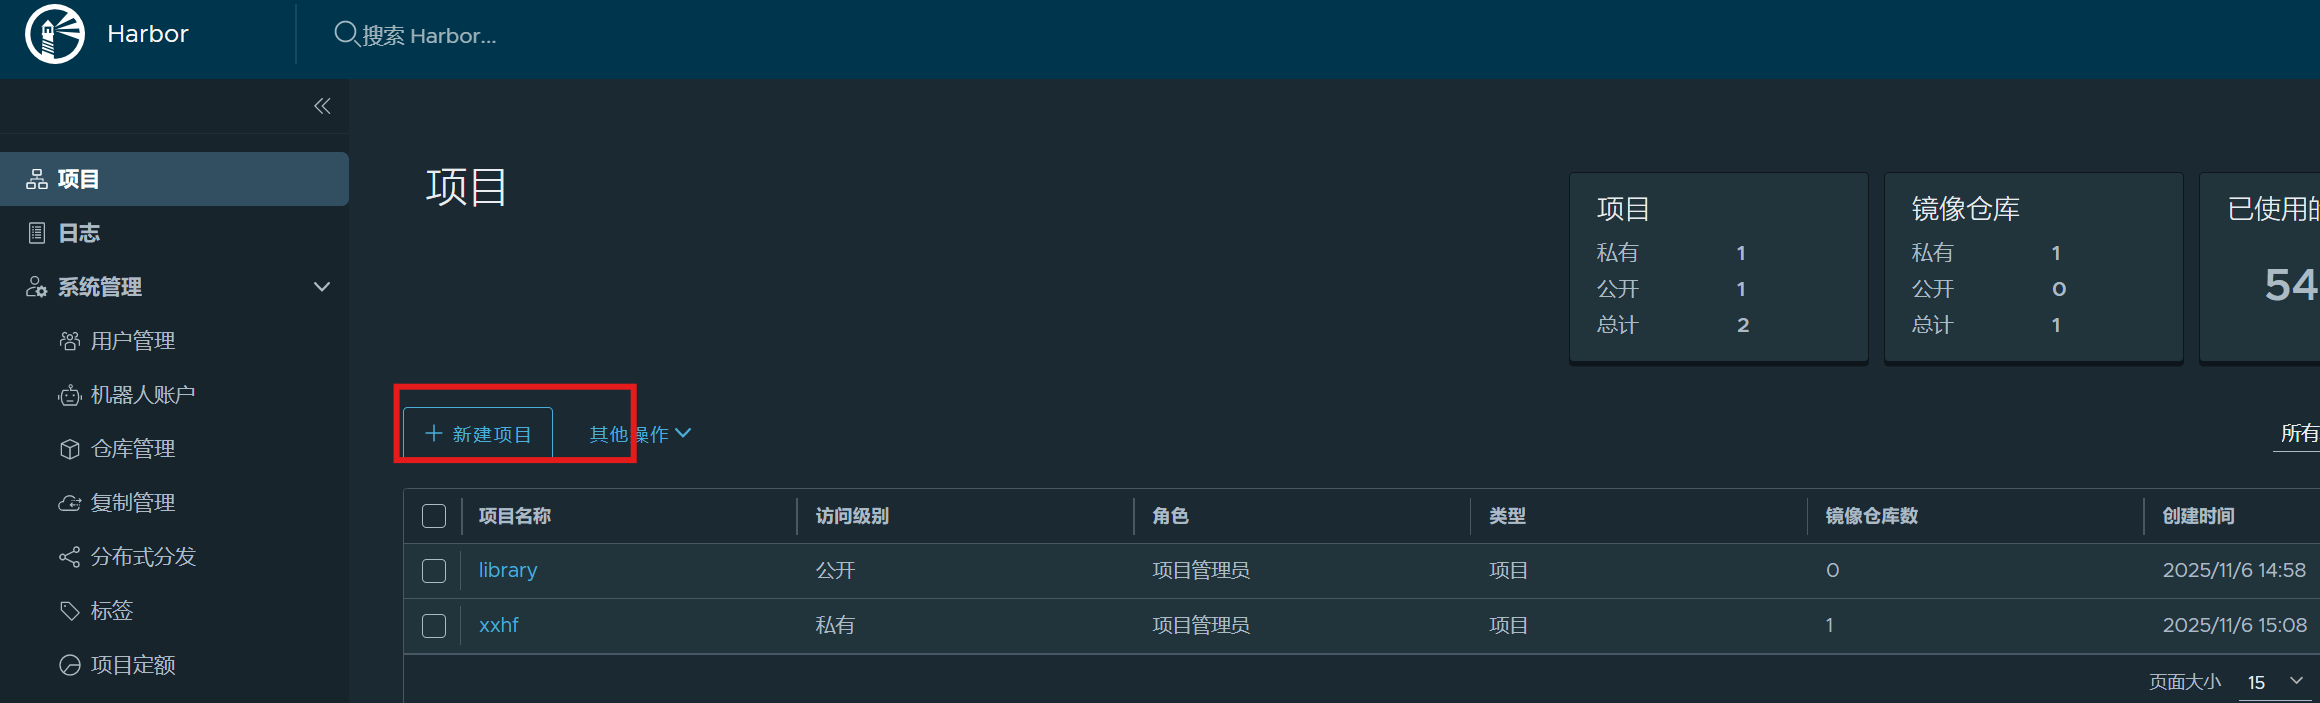
Task: Click 私有 access level in xxhf row
Action: (835, 625)
